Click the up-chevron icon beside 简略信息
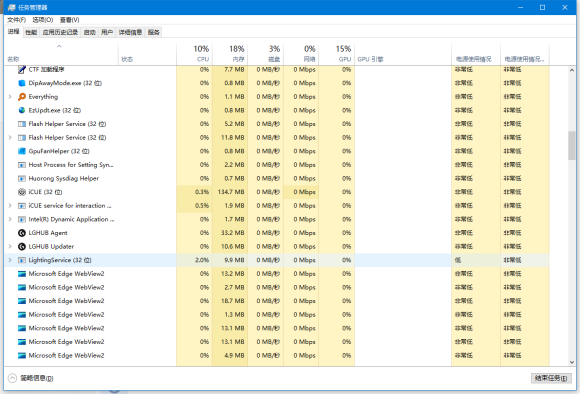The image size is (580, 394). (x=12, y=378)
